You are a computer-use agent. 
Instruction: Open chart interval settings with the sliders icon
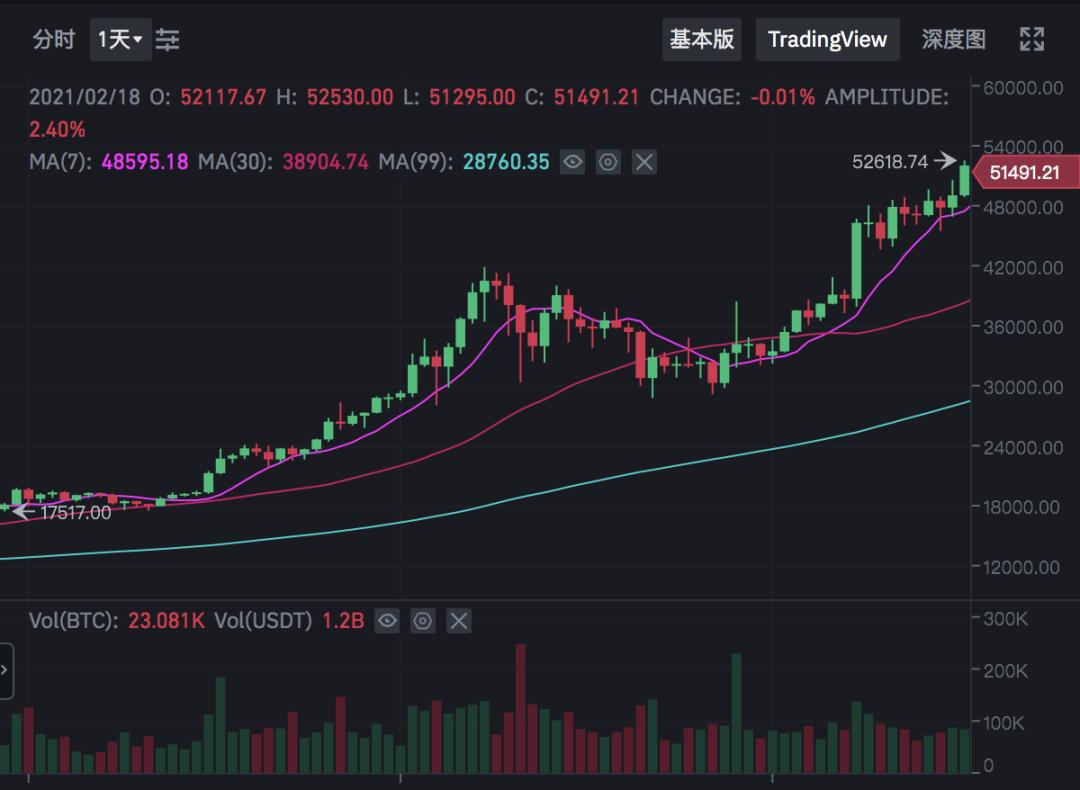[168, 40]
